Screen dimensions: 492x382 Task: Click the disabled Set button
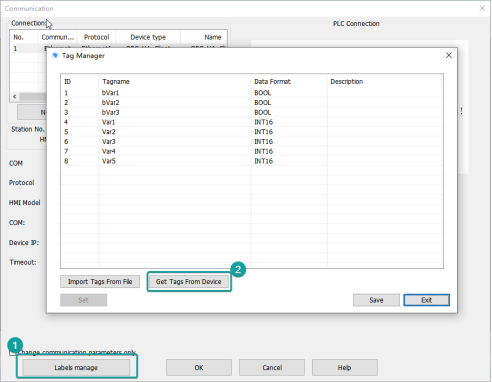[83, 300]
